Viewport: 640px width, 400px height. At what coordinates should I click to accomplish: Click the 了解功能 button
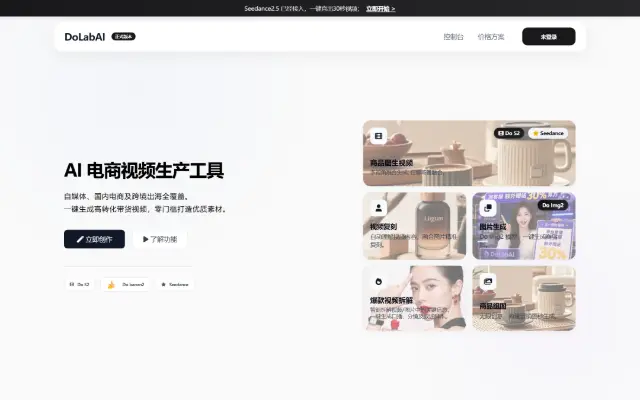160,239
